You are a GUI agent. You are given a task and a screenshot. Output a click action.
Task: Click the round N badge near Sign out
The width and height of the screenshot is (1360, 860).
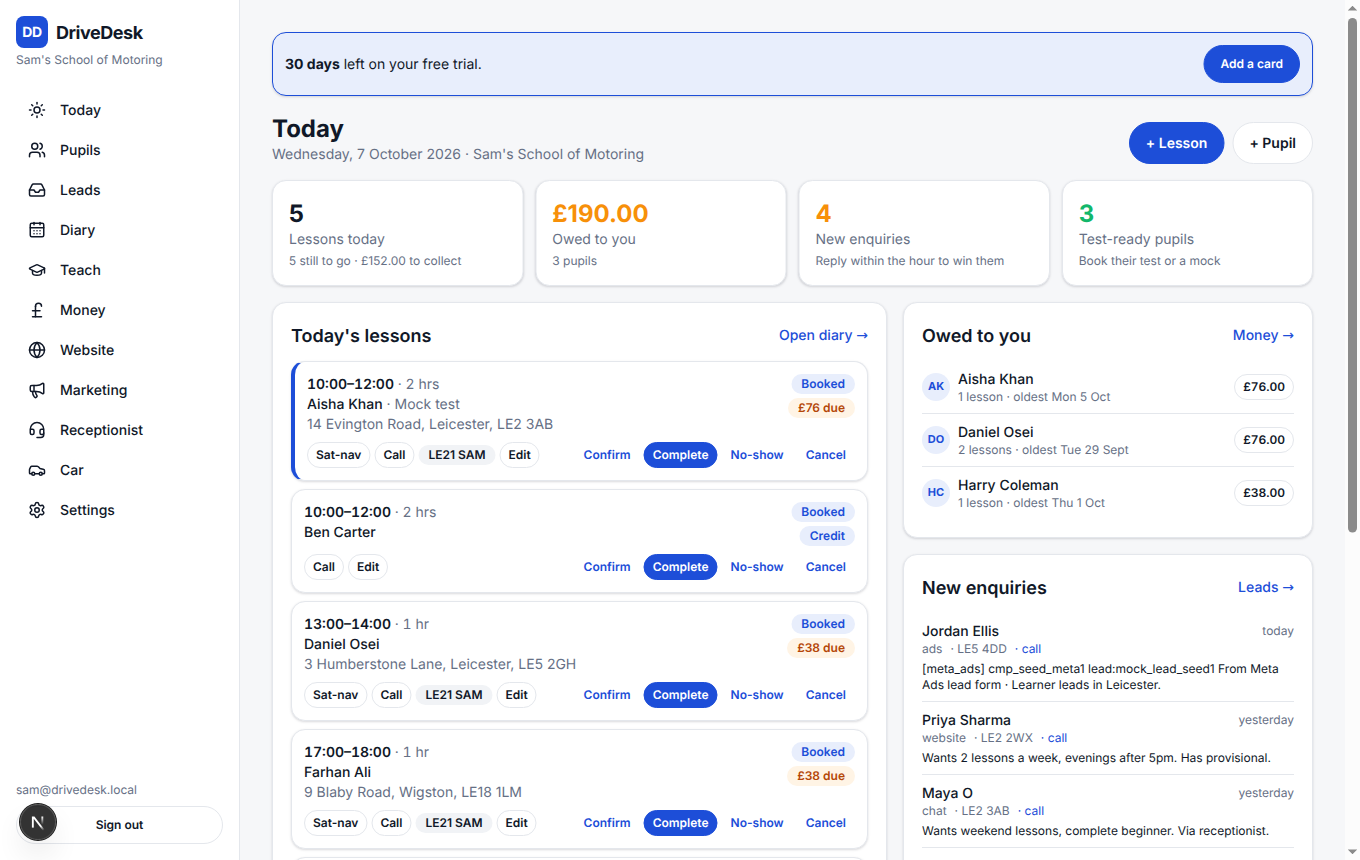click(38, 823)
